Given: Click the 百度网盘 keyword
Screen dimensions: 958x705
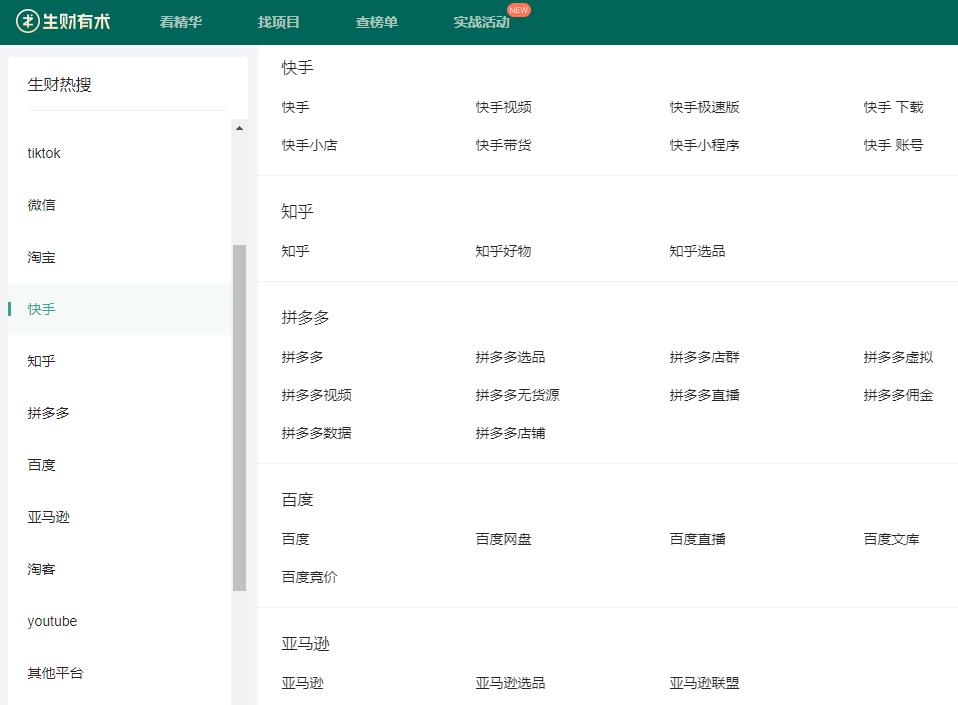Looking at the screenshot, I should click(503, 539).
